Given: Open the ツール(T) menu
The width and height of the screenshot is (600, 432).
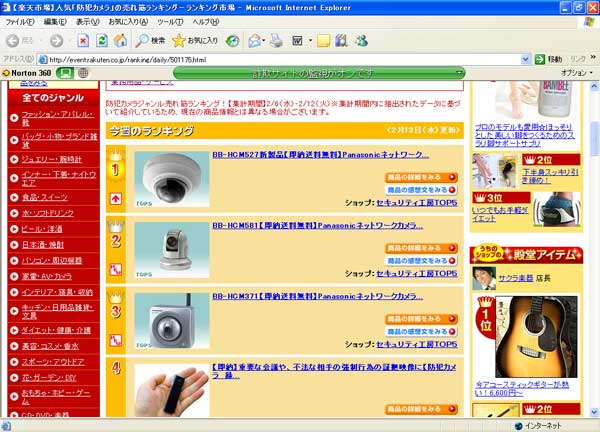Looking at the screenshot, I should pyautogui.click(x=170, y=22).
